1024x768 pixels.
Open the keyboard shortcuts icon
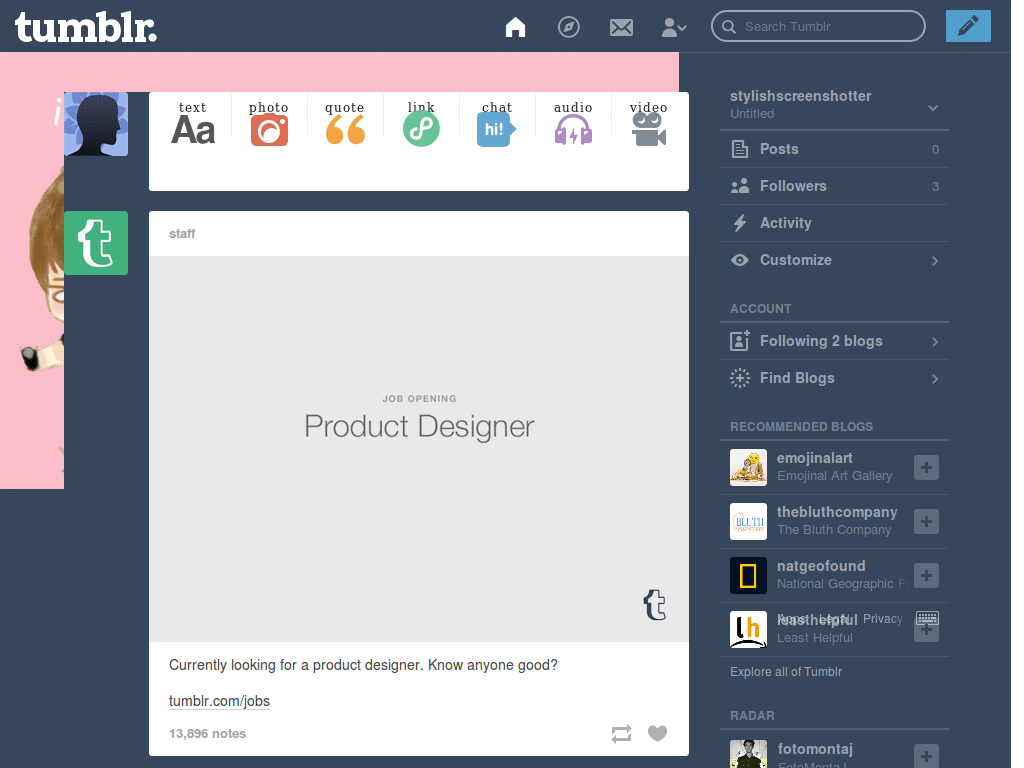click(x=927, y=618)
